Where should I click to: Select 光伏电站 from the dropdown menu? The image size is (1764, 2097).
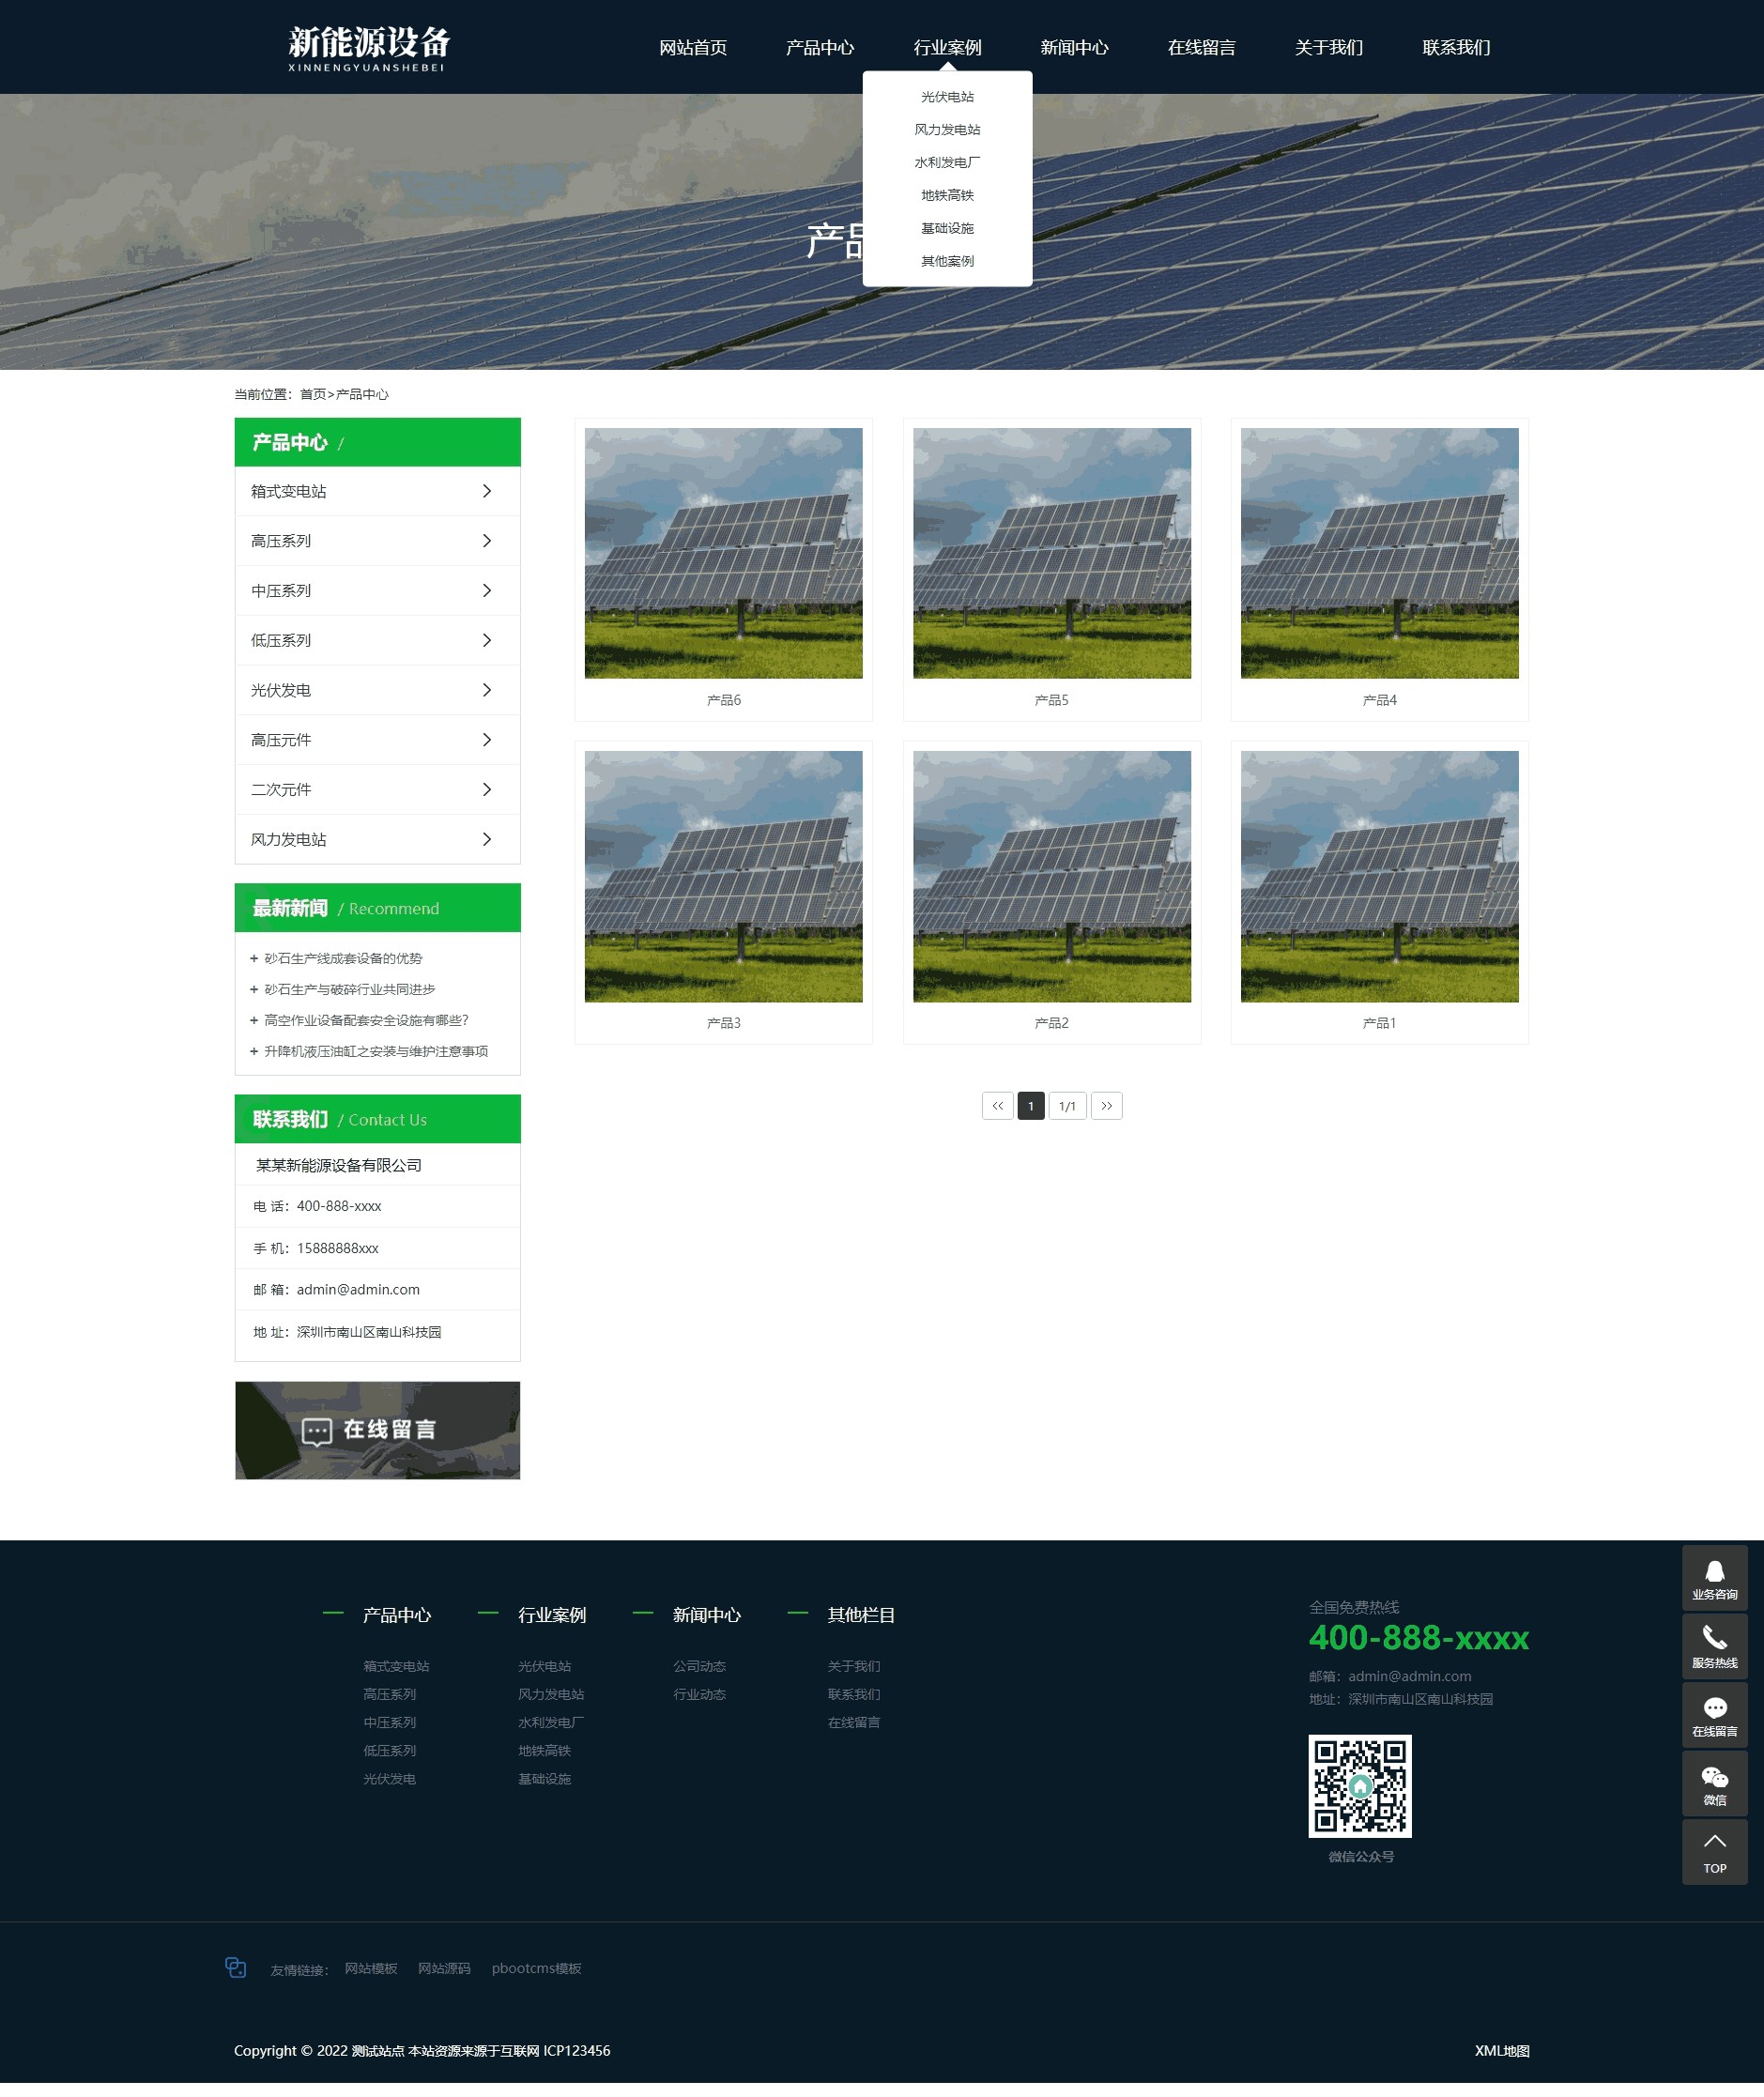point(946,97)
